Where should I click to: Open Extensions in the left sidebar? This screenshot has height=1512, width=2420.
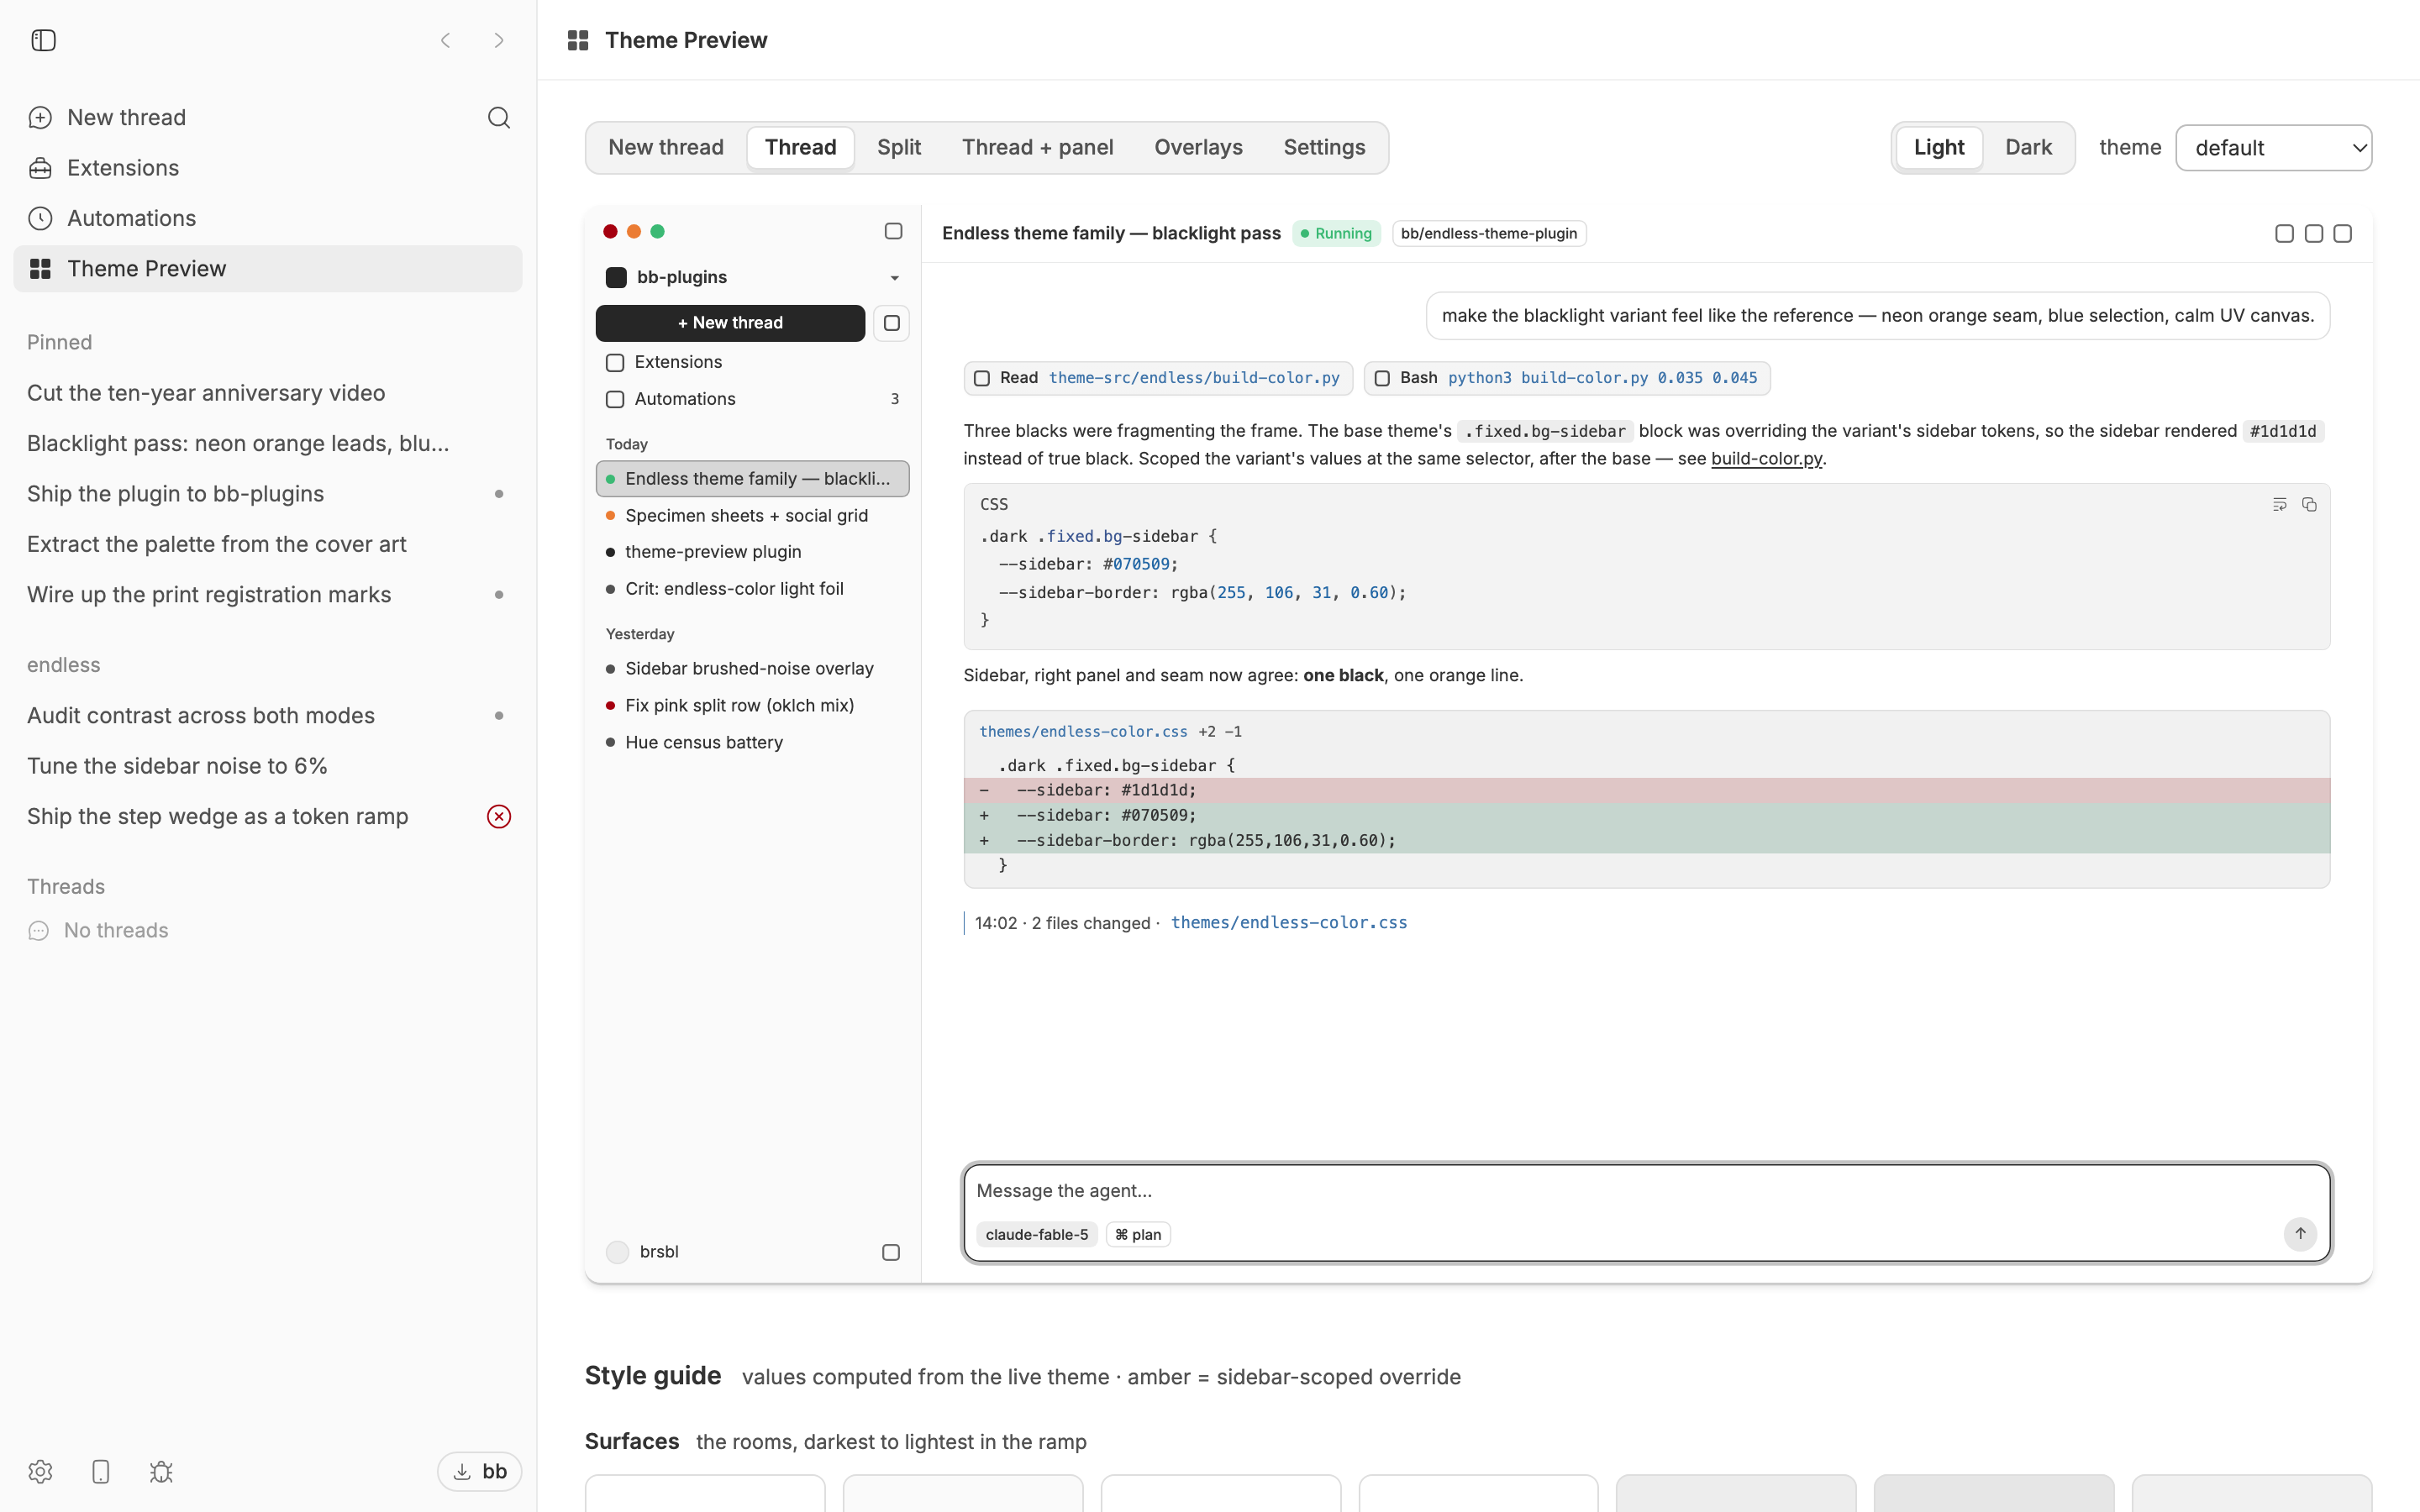(x=267, y=168)
